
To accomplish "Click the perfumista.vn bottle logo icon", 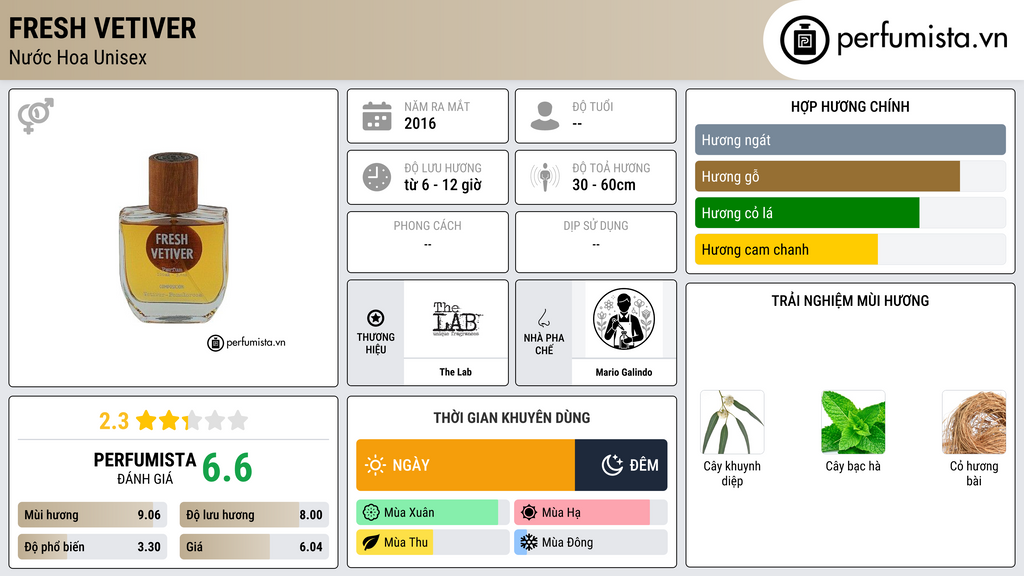I will (x=804, y=40).
